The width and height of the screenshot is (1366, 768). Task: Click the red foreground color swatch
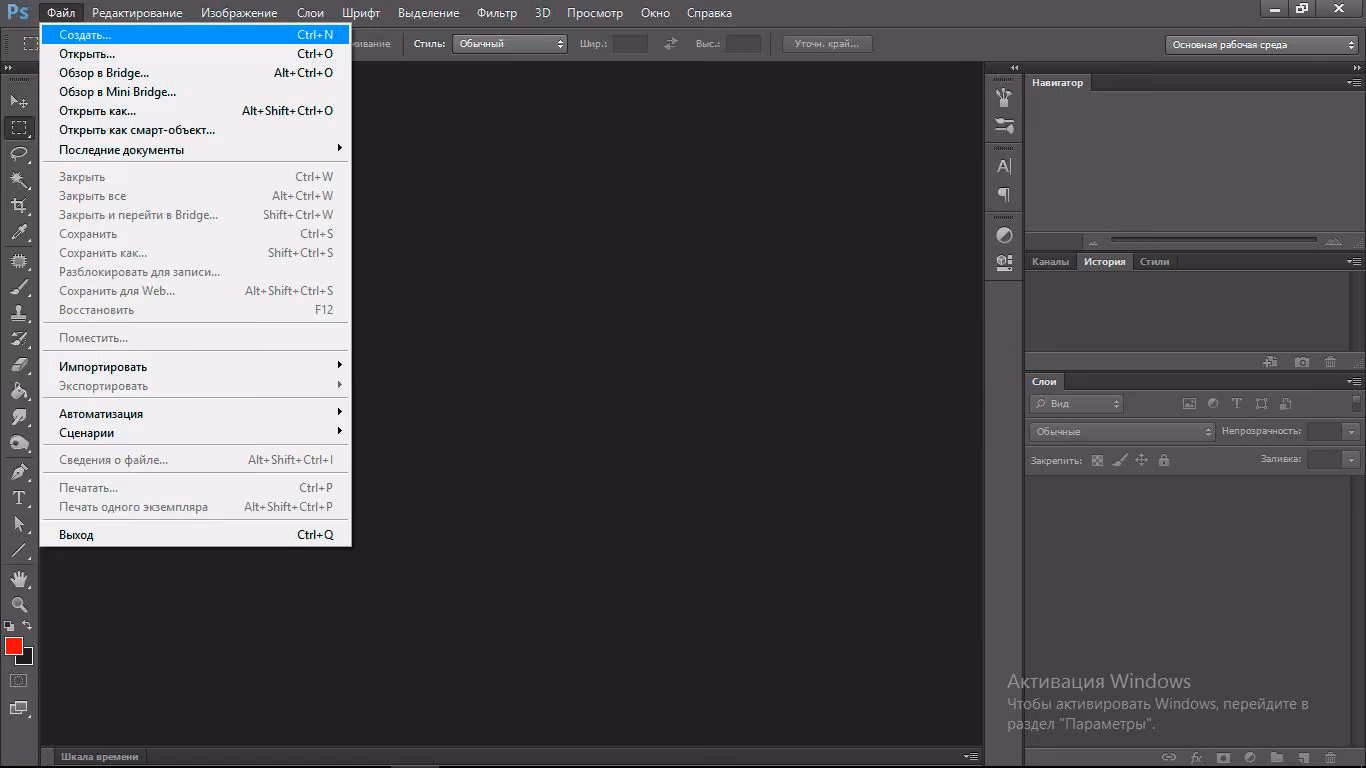coord(13,646)
